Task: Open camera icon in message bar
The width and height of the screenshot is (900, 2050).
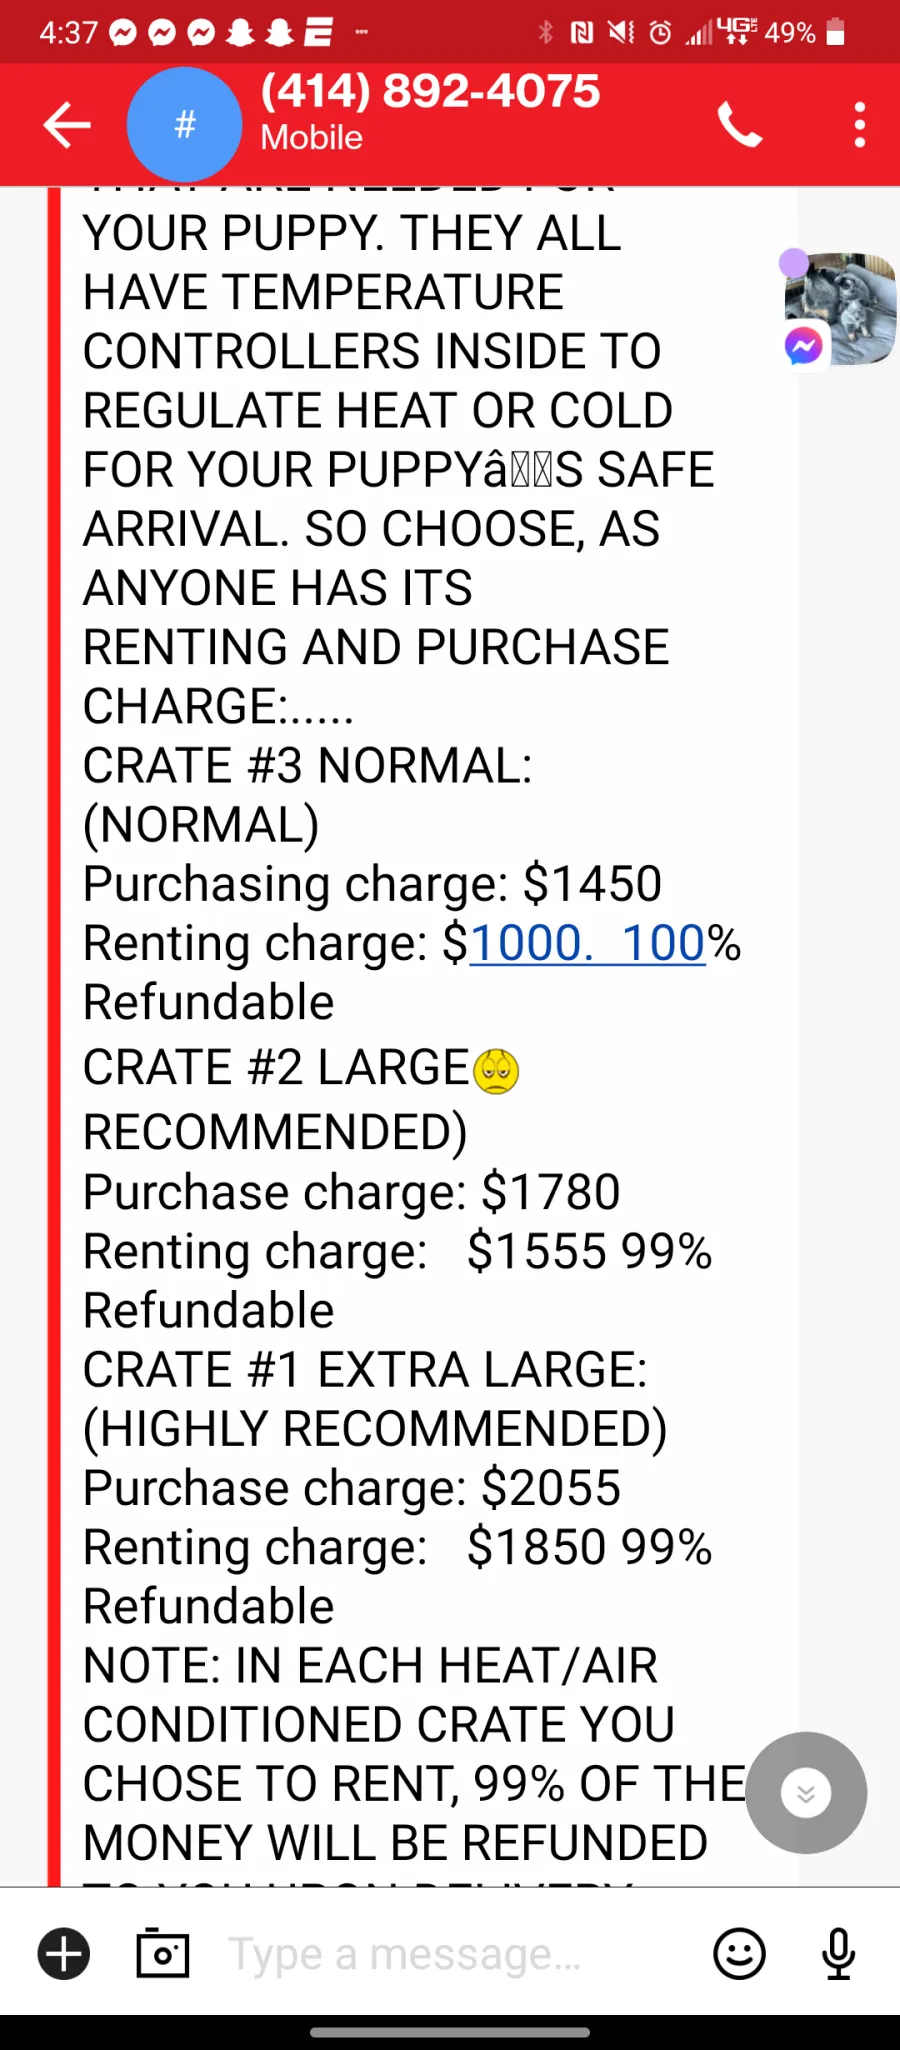Action: (162, 1953)
